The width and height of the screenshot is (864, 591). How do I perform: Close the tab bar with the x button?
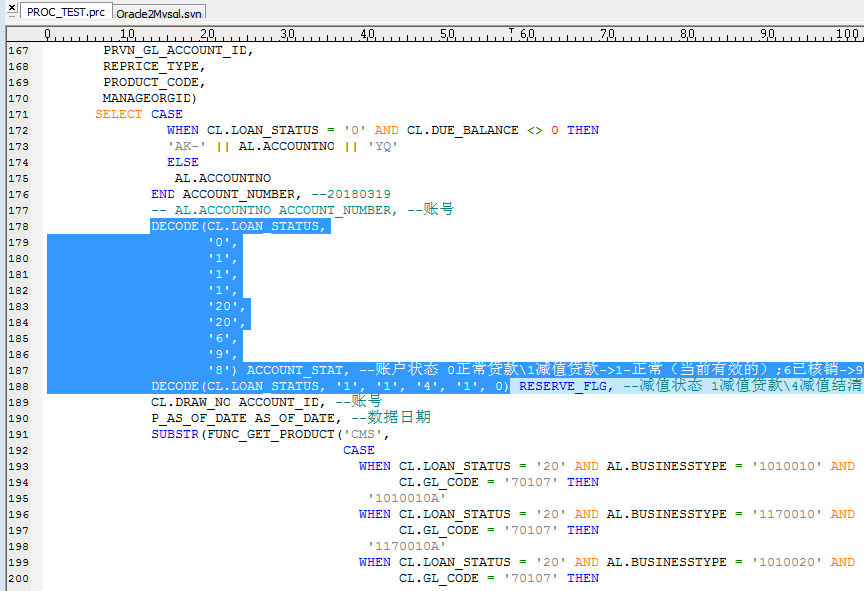[x=12, y=8]
